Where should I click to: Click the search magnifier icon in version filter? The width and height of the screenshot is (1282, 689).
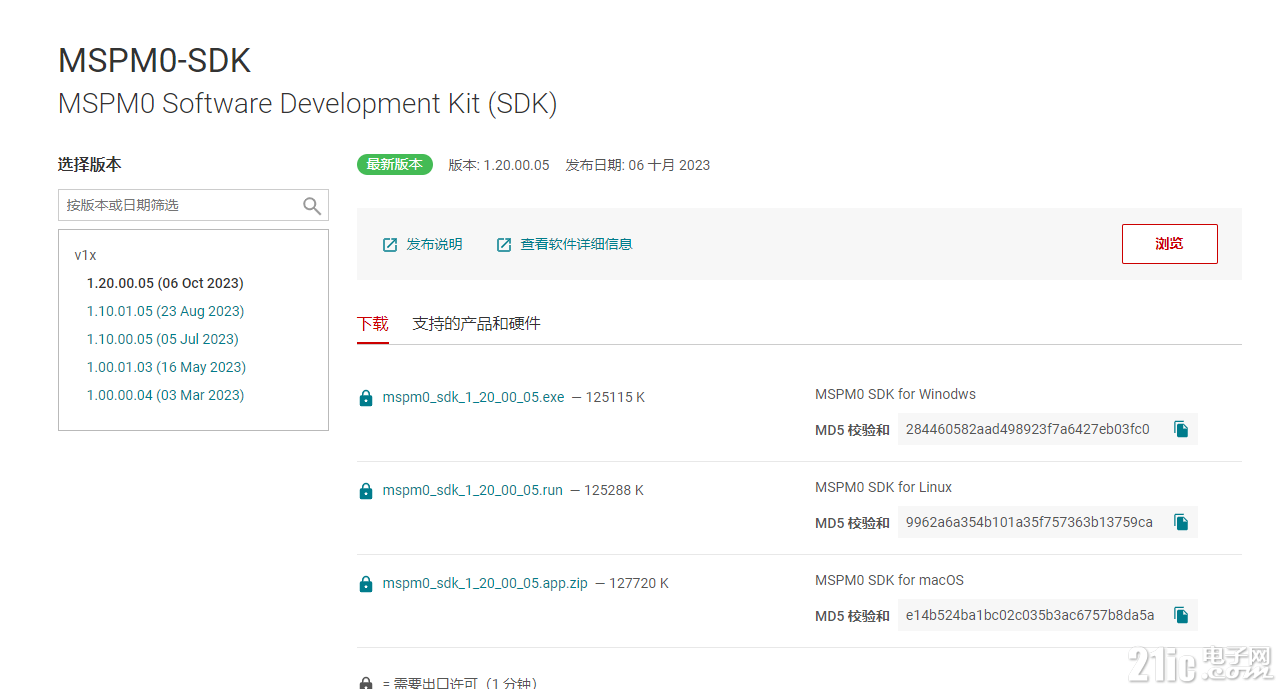[312, 206]
